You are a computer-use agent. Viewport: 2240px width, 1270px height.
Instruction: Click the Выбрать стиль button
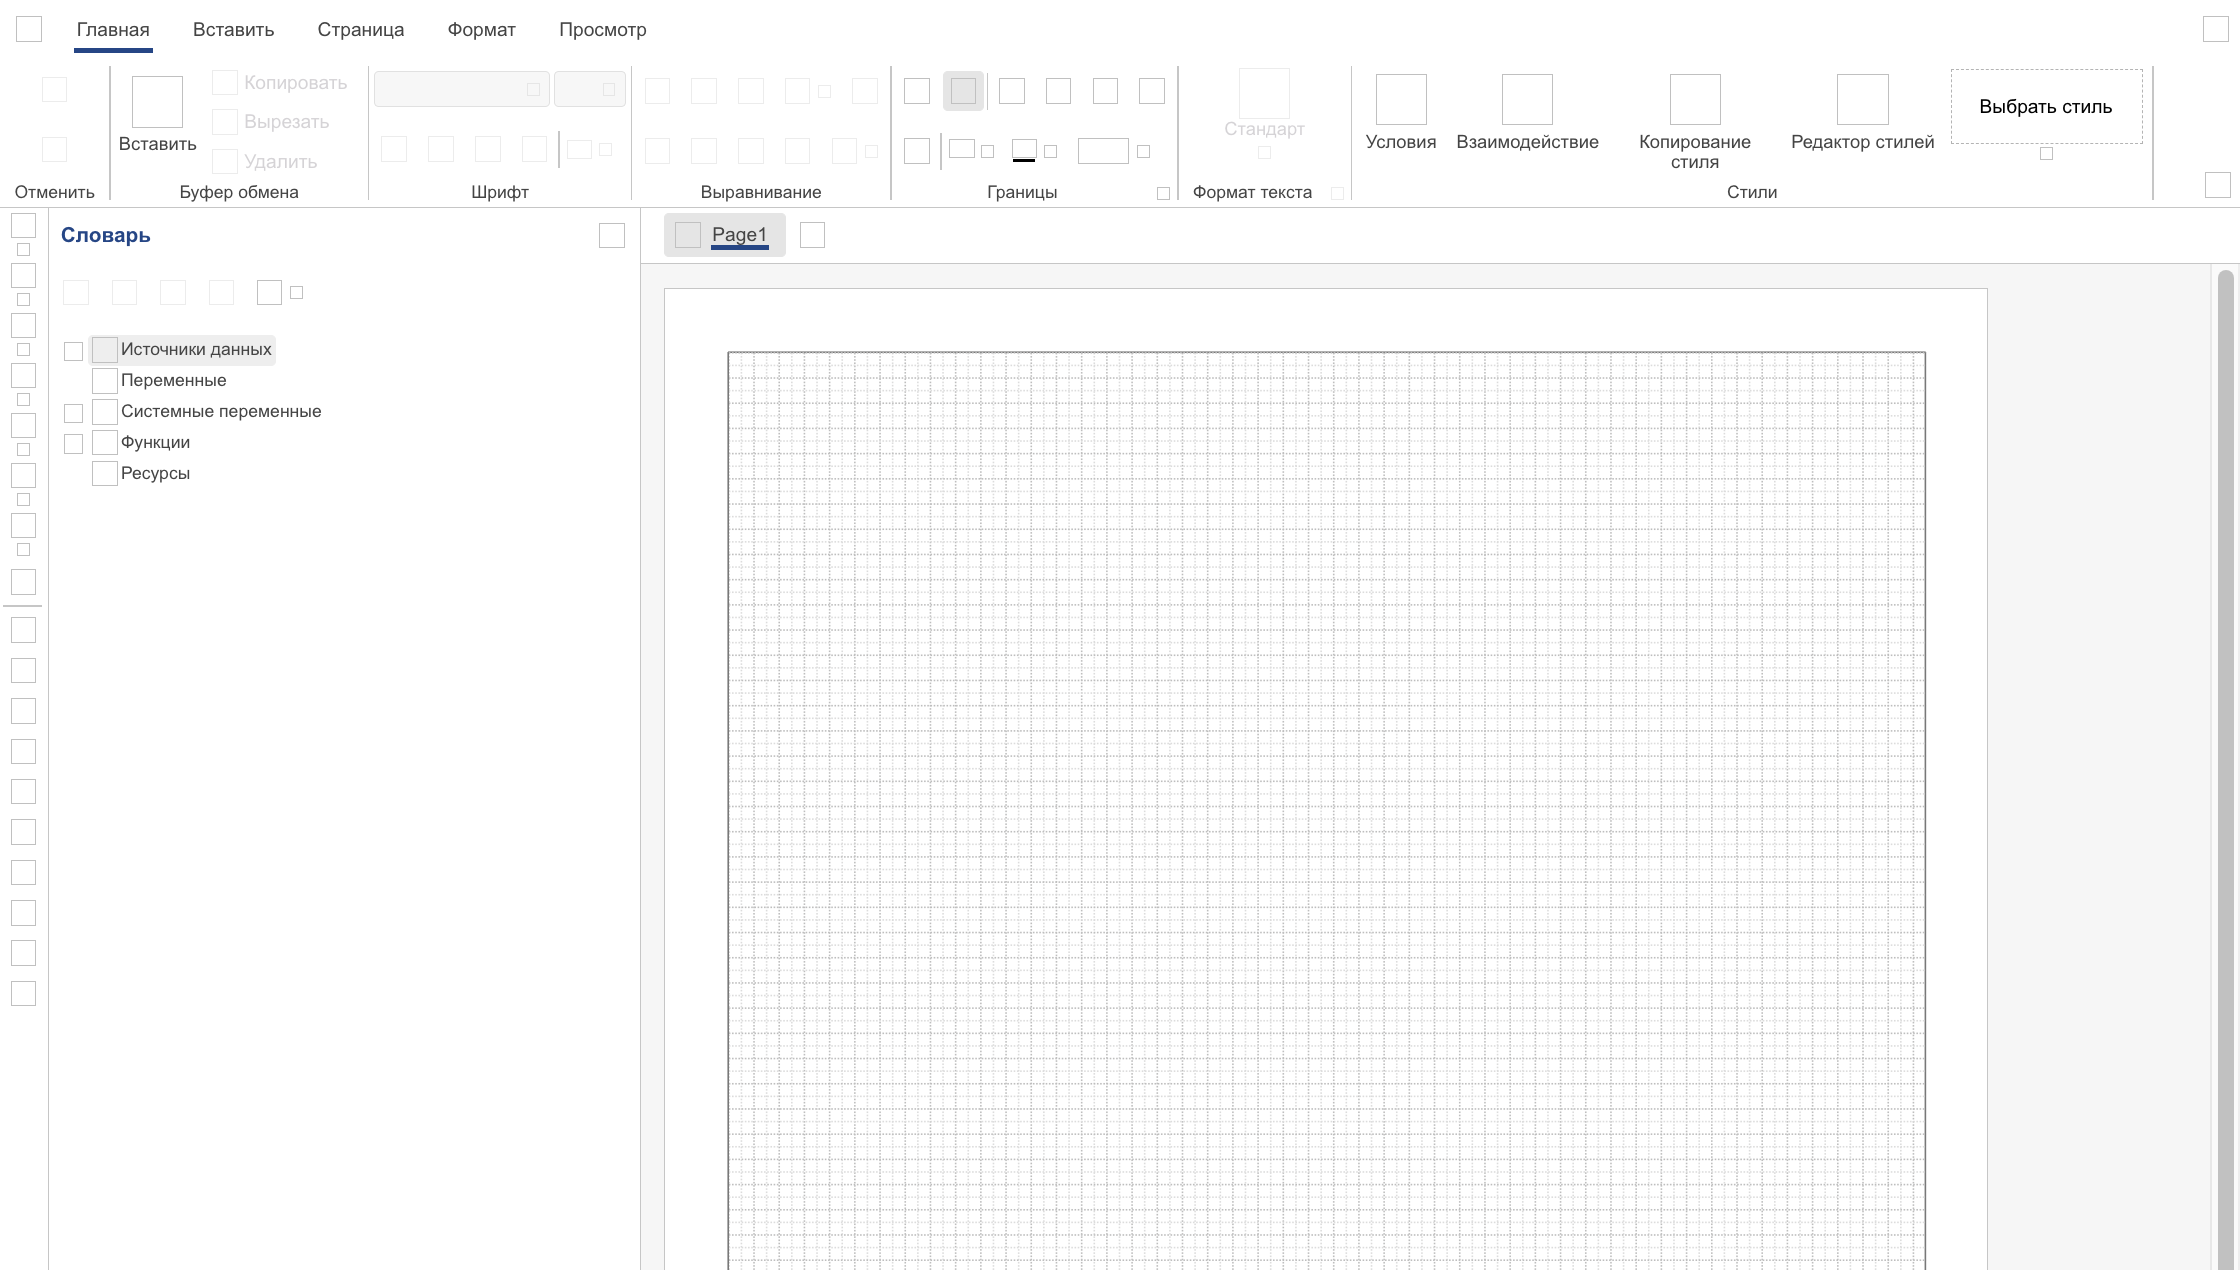tap(2046, 106)
